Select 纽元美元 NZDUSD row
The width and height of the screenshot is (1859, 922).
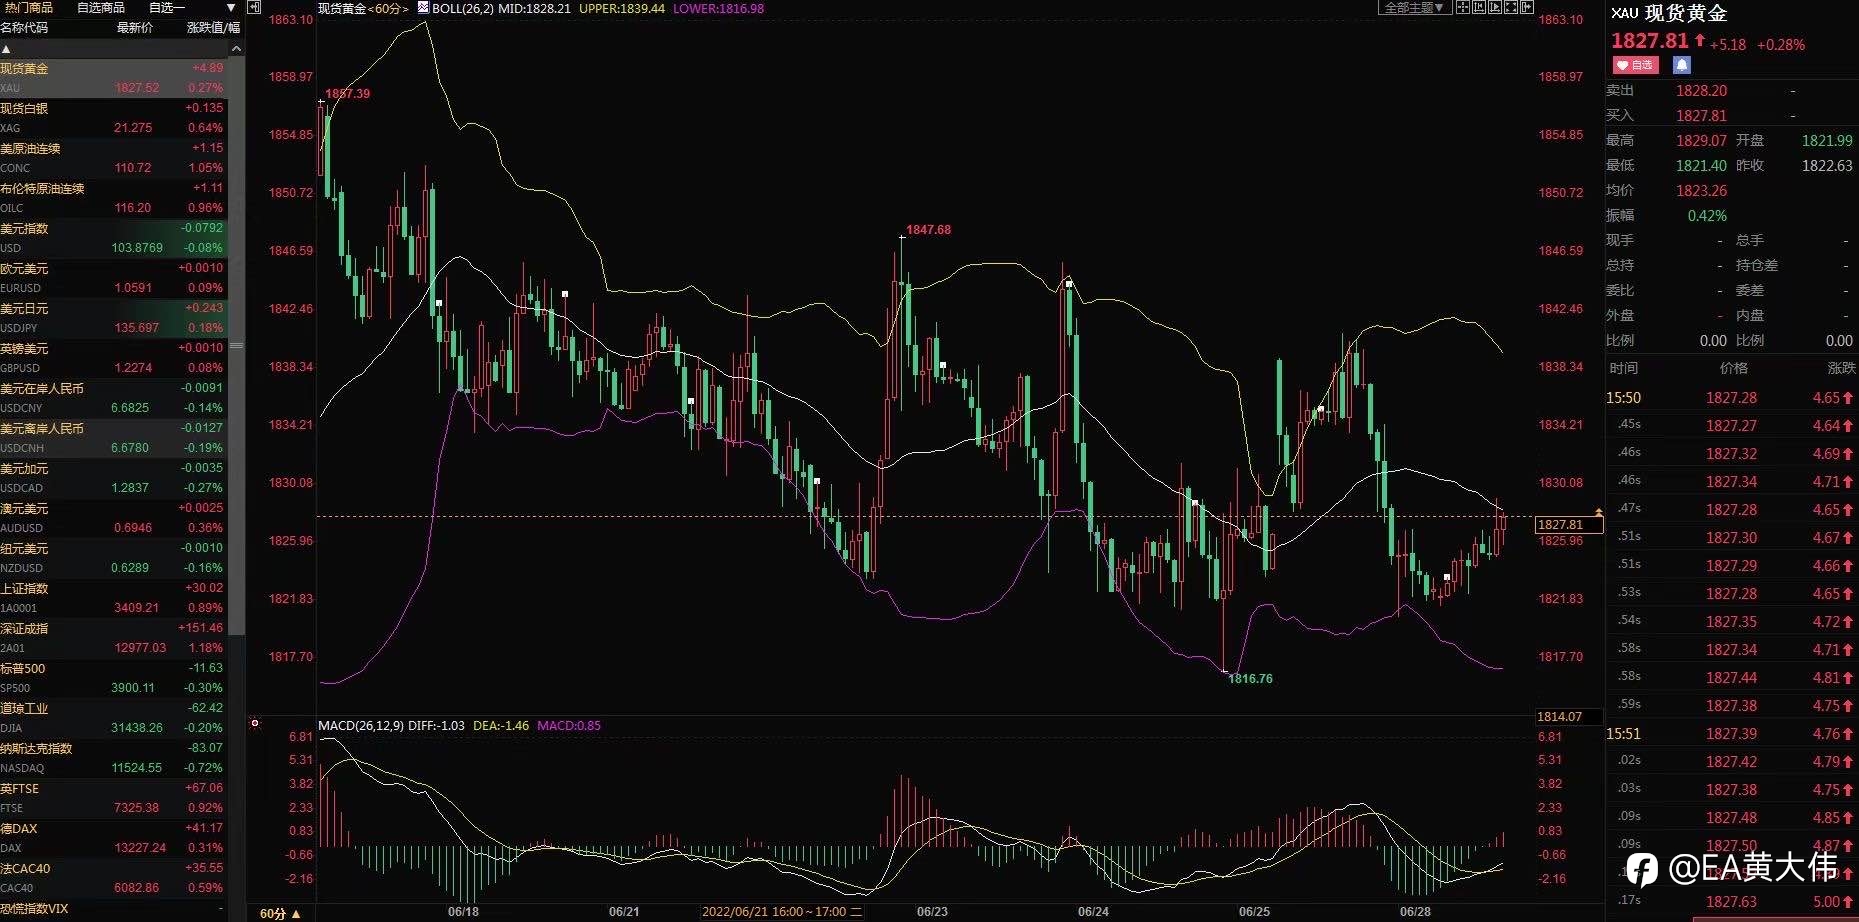click(x=114, y=558)
